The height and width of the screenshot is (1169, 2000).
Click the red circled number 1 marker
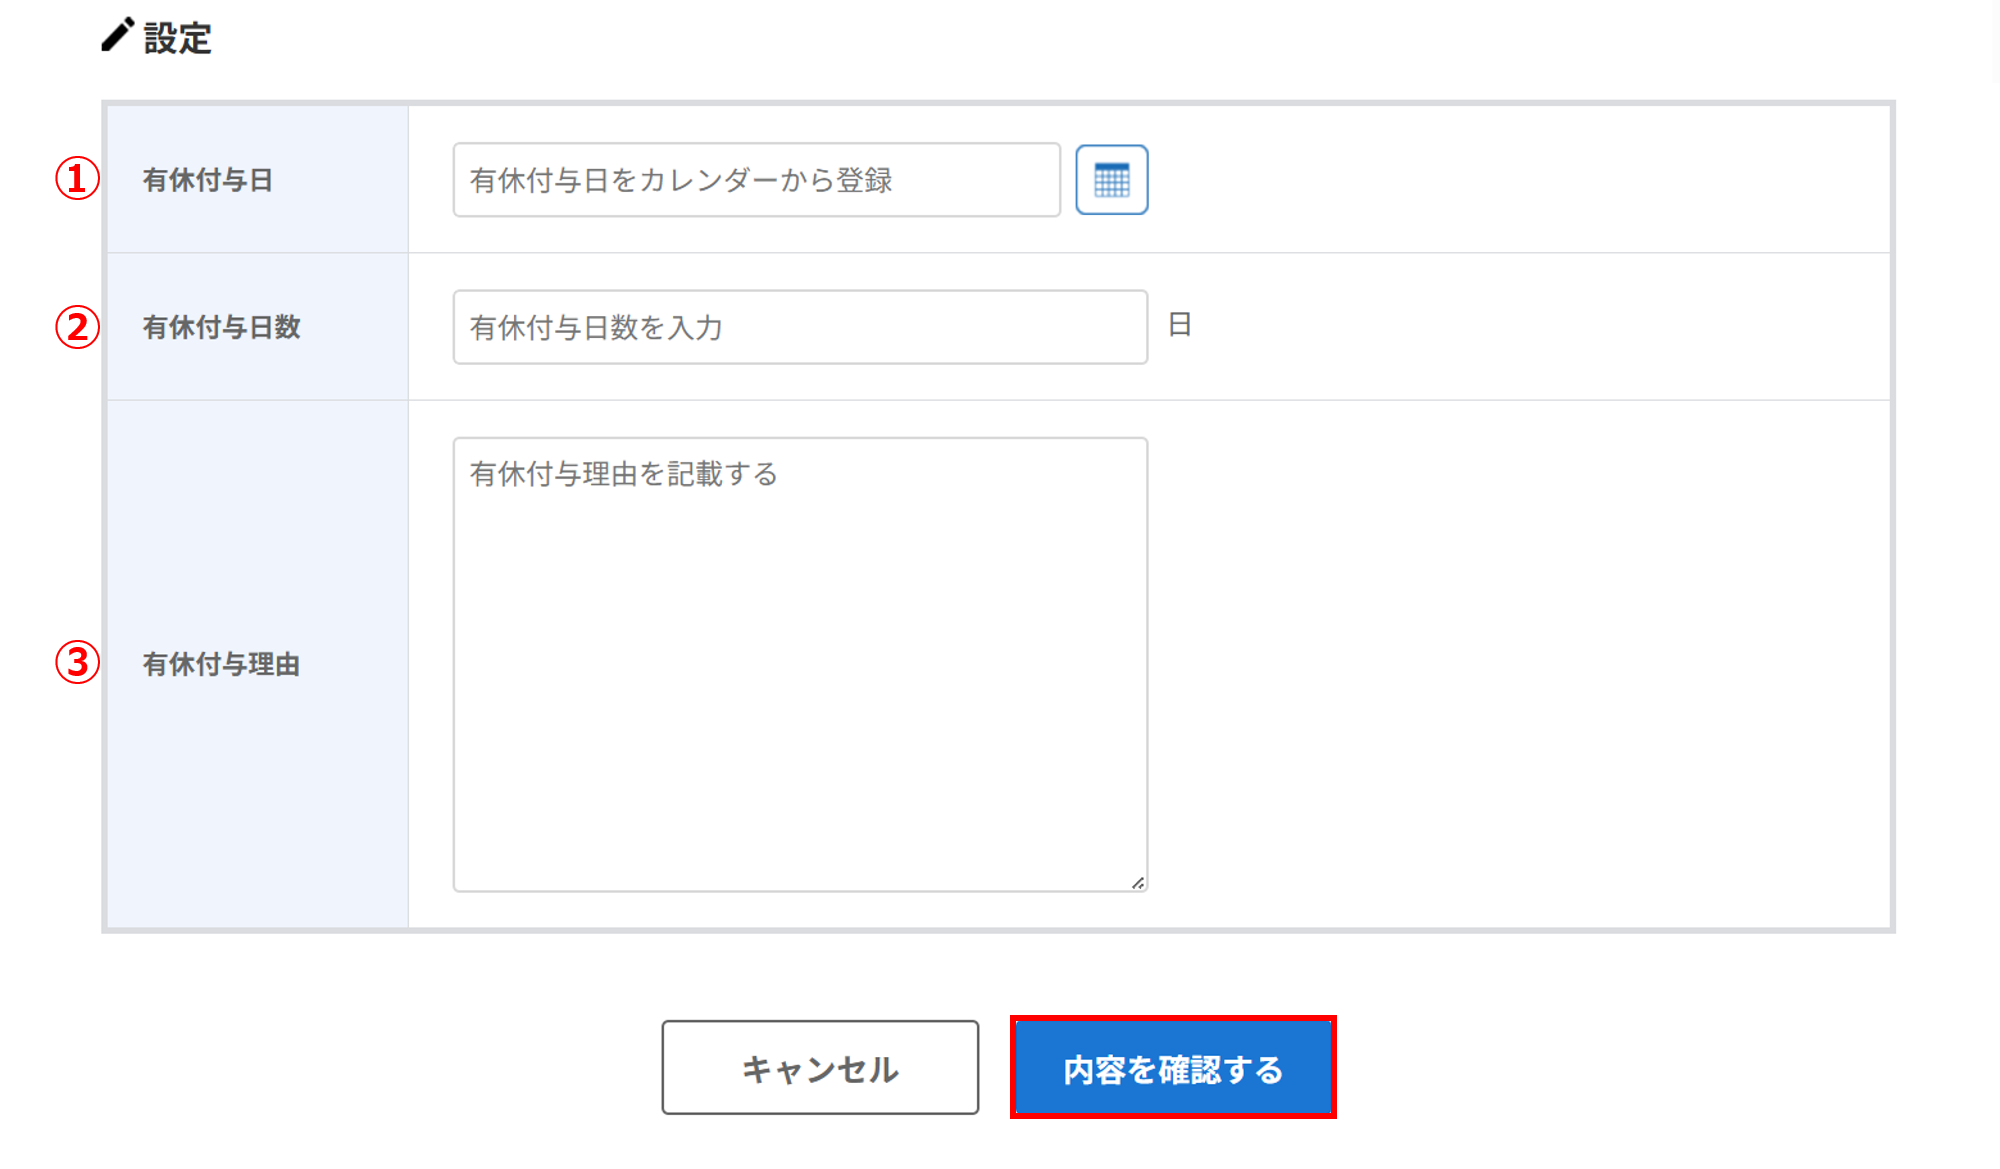tap(77, 179)
